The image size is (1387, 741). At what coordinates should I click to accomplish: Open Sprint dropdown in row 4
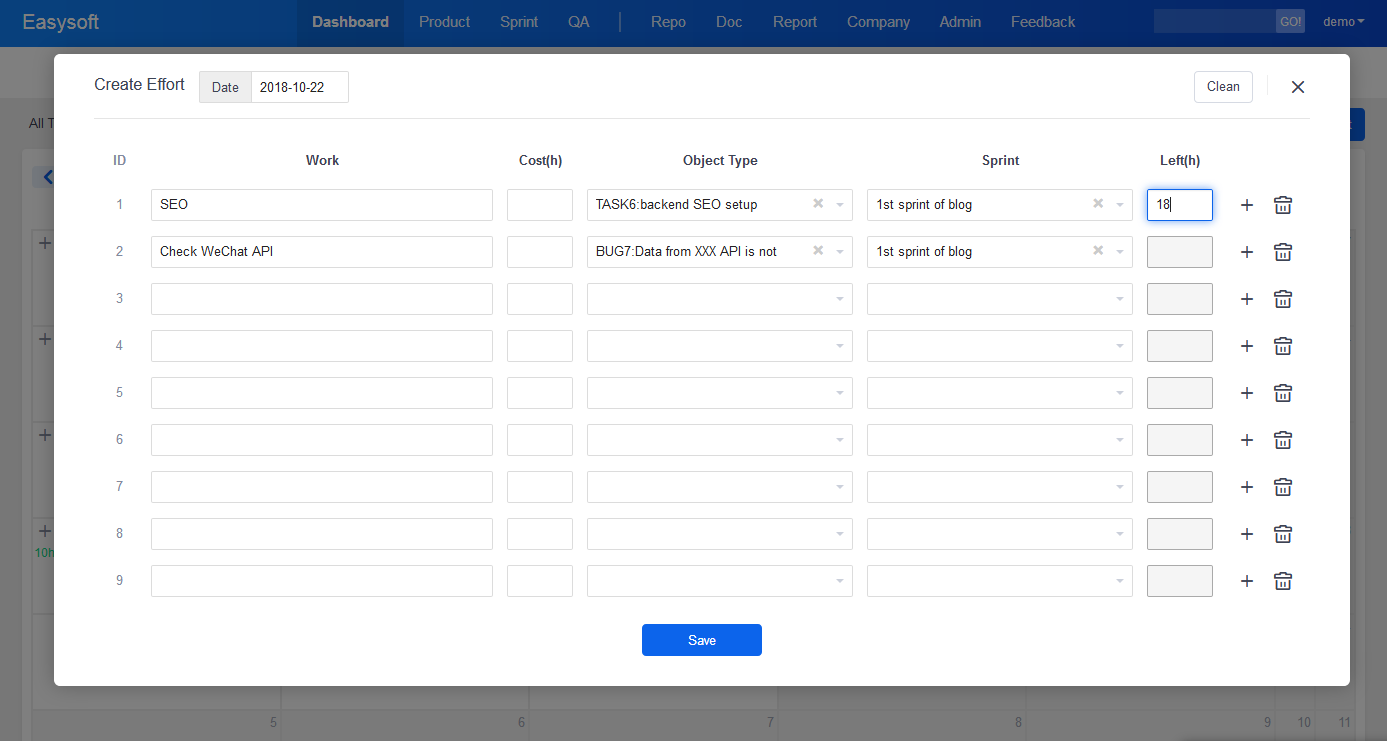pyautogui.click(x=999, y=346)
